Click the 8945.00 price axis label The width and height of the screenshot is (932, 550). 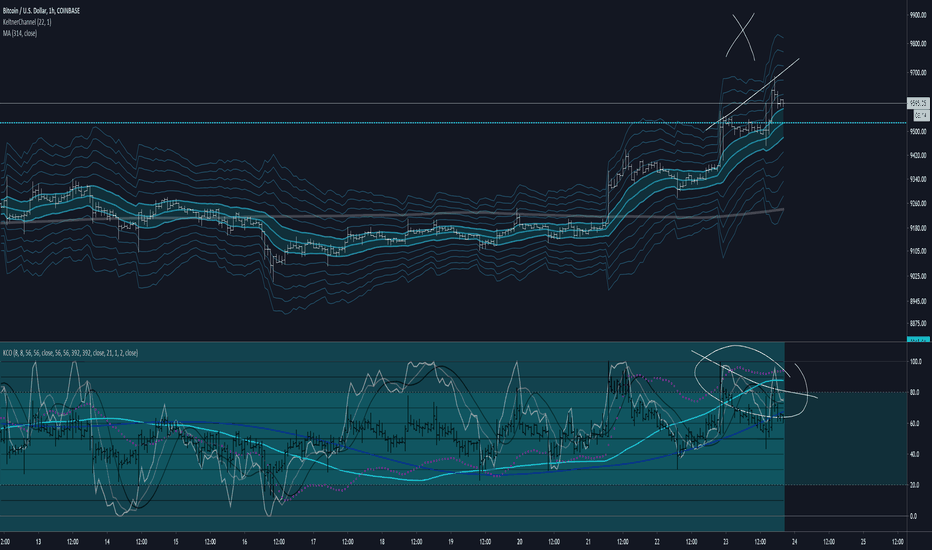tap(918, 301)
